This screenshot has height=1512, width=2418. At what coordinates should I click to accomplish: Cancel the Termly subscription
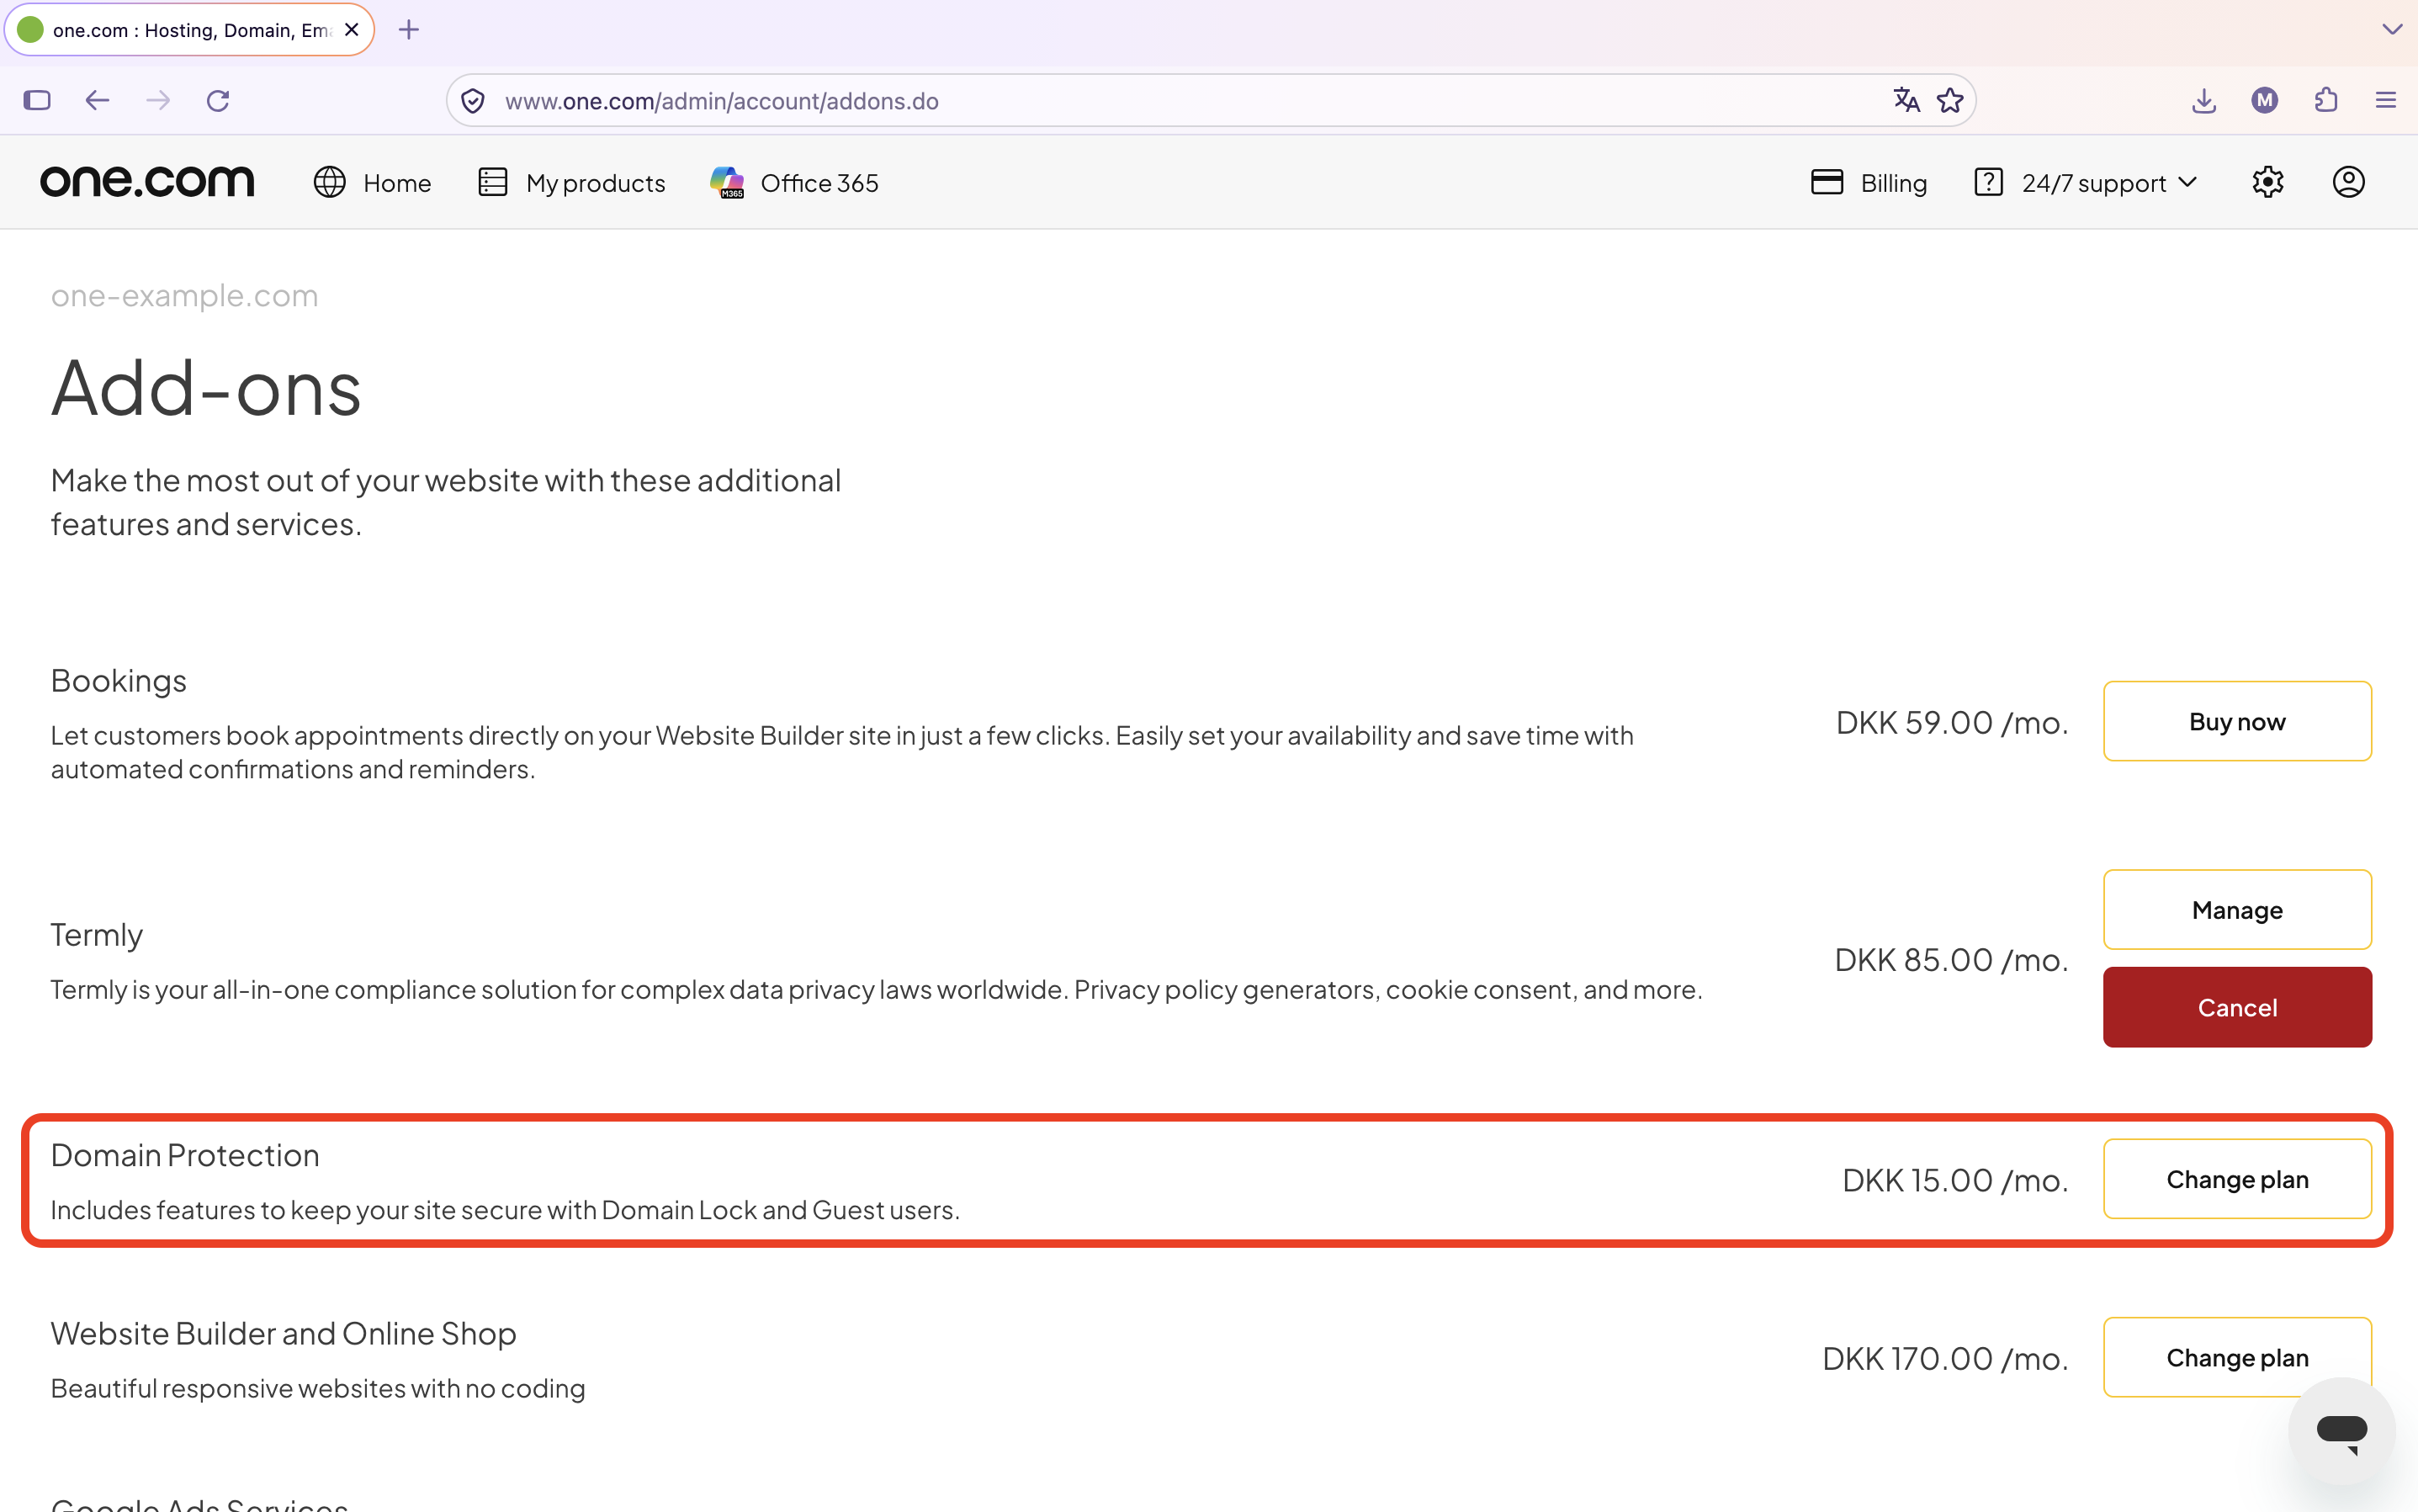pos(2237,1007)
